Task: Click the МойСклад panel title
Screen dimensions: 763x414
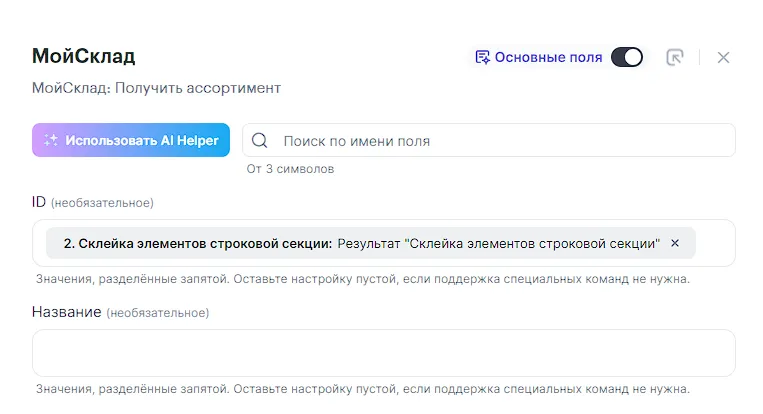Action: pos(83,56)
